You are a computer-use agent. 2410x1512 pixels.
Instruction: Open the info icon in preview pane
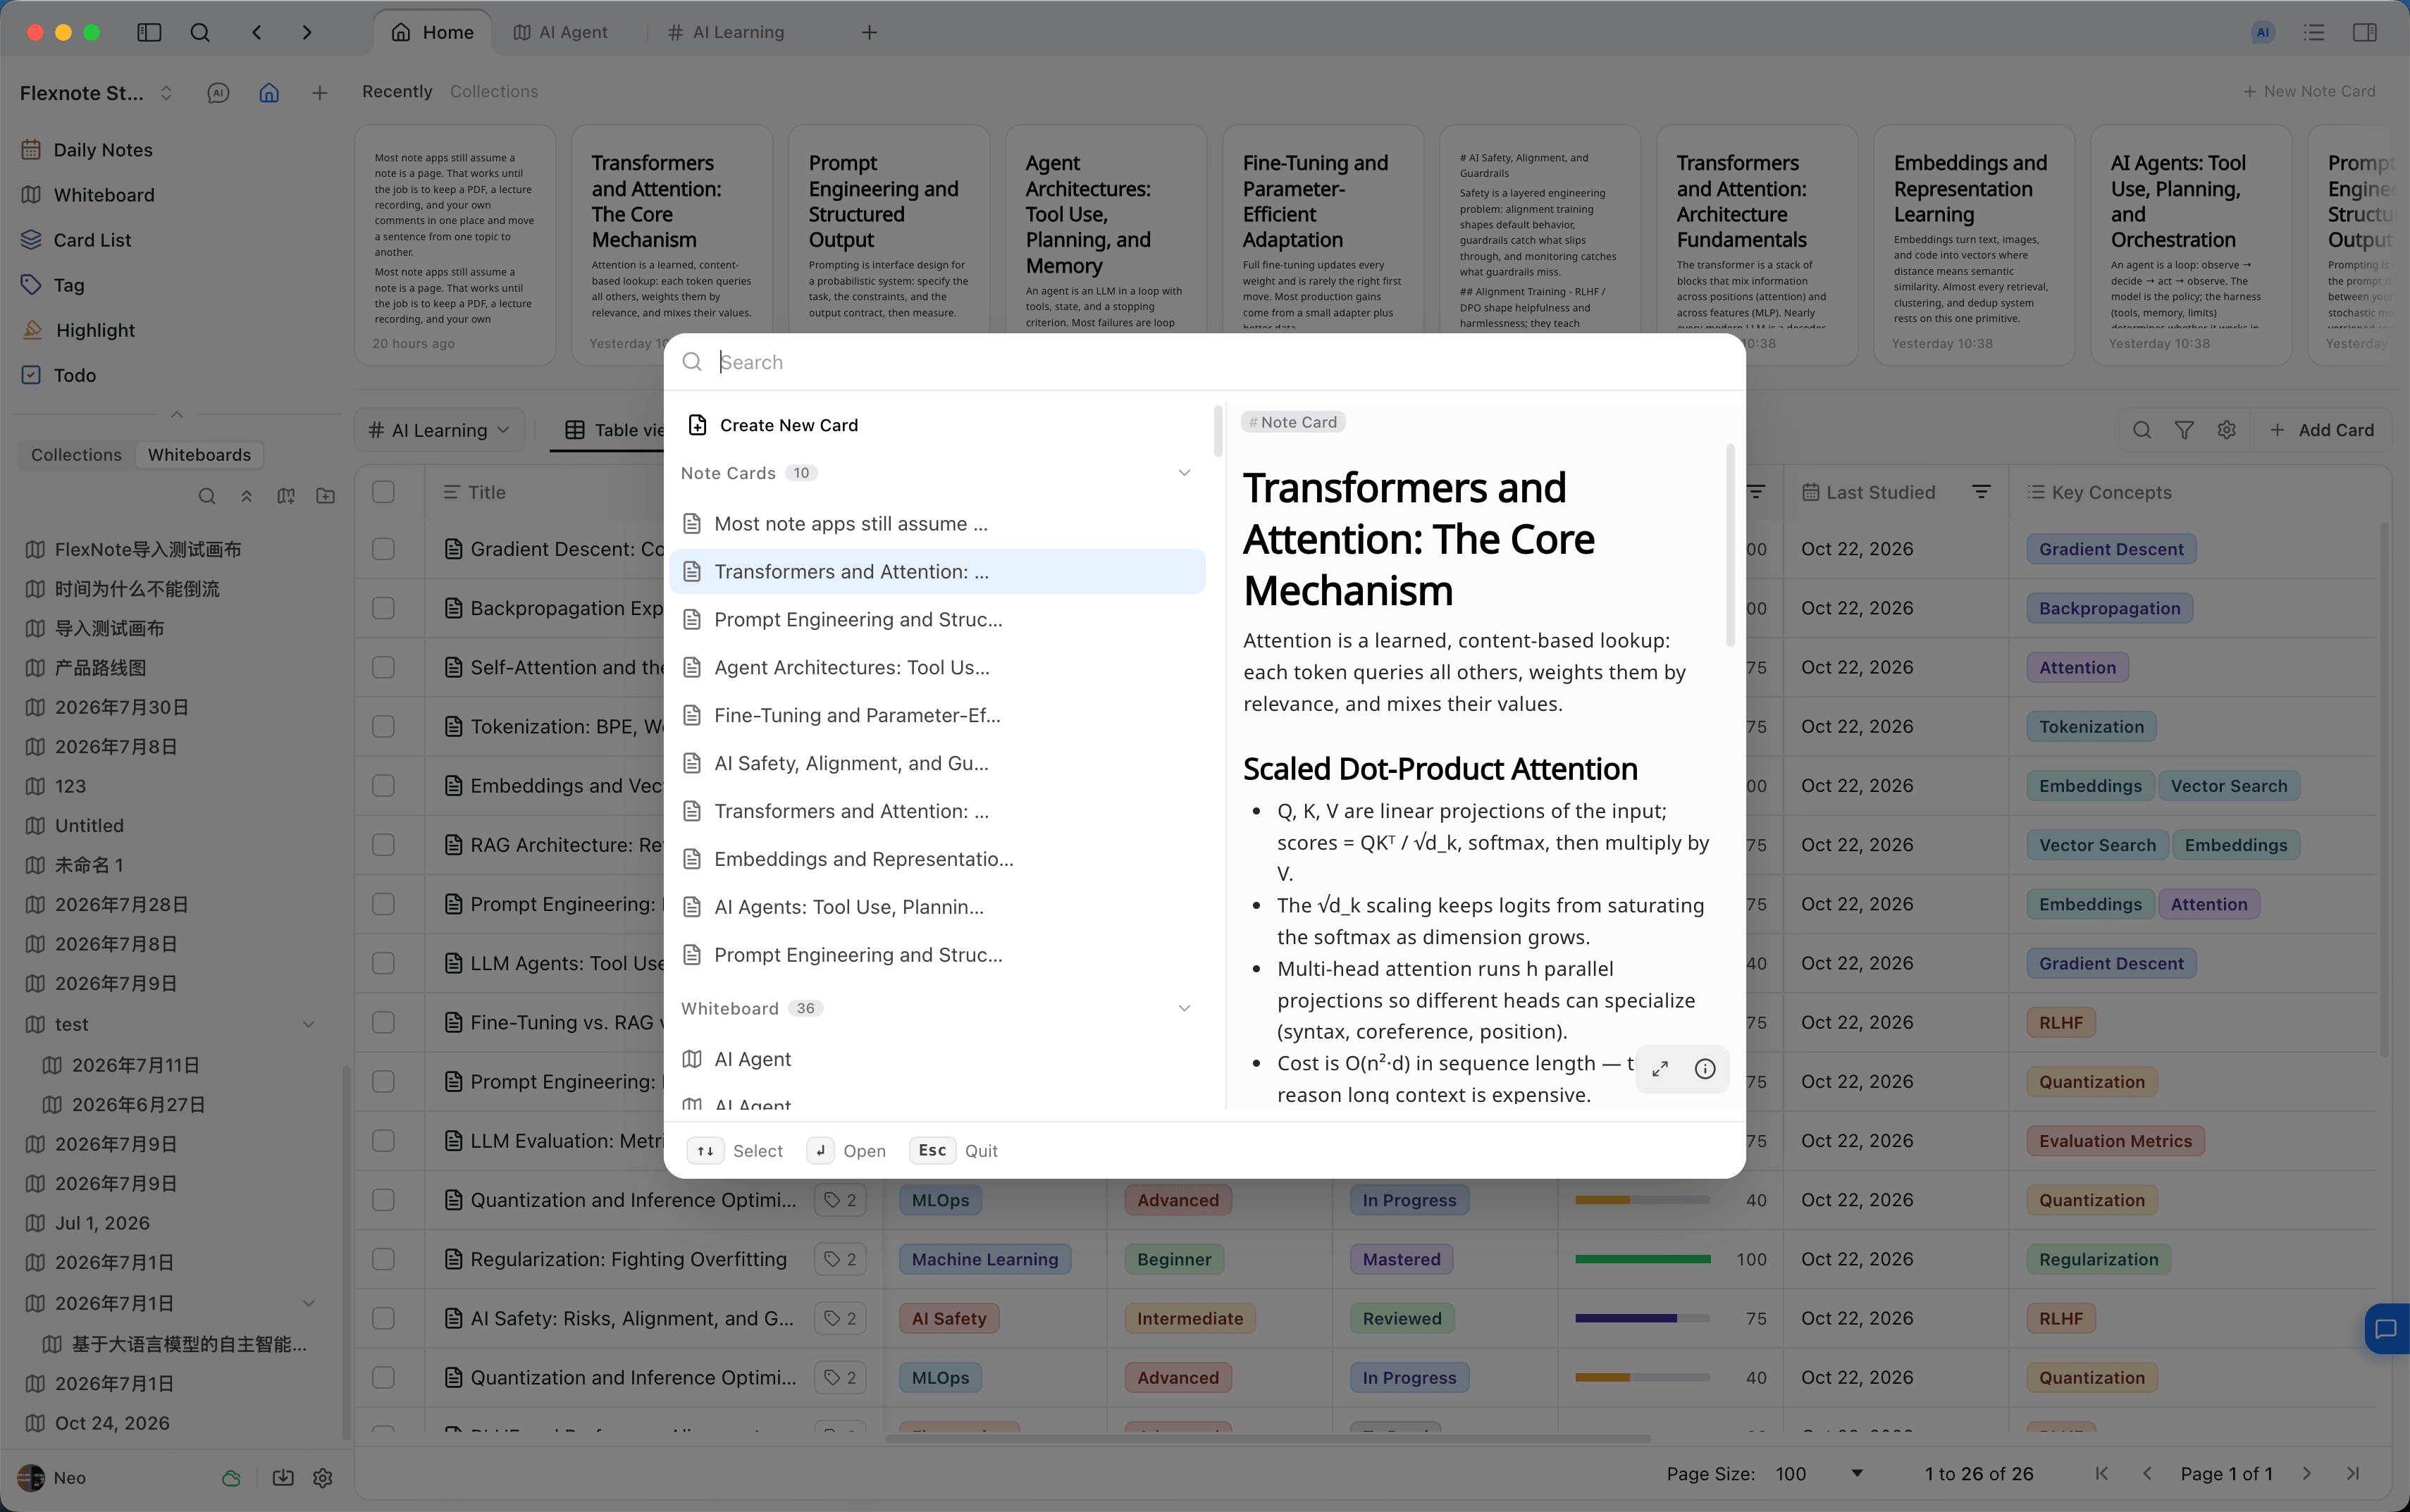(1705, 1069)
